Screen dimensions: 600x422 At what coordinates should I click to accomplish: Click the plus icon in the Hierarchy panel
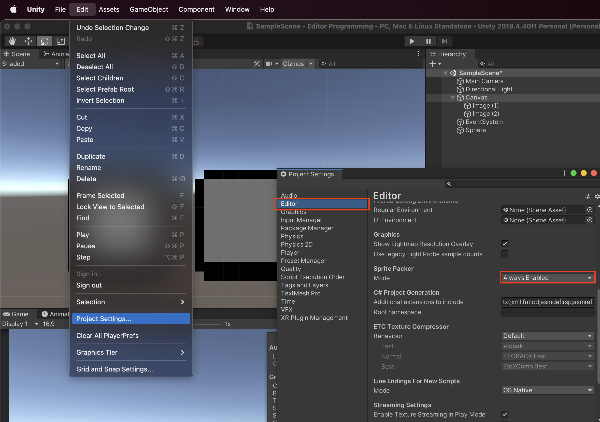432,64
